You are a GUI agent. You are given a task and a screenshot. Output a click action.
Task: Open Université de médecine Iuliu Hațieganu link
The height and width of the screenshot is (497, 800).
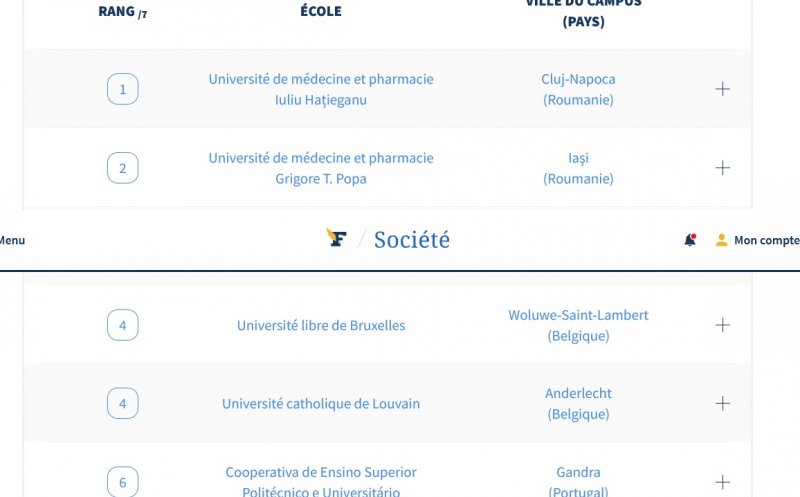pyautogui.click(x=321, y=89)
